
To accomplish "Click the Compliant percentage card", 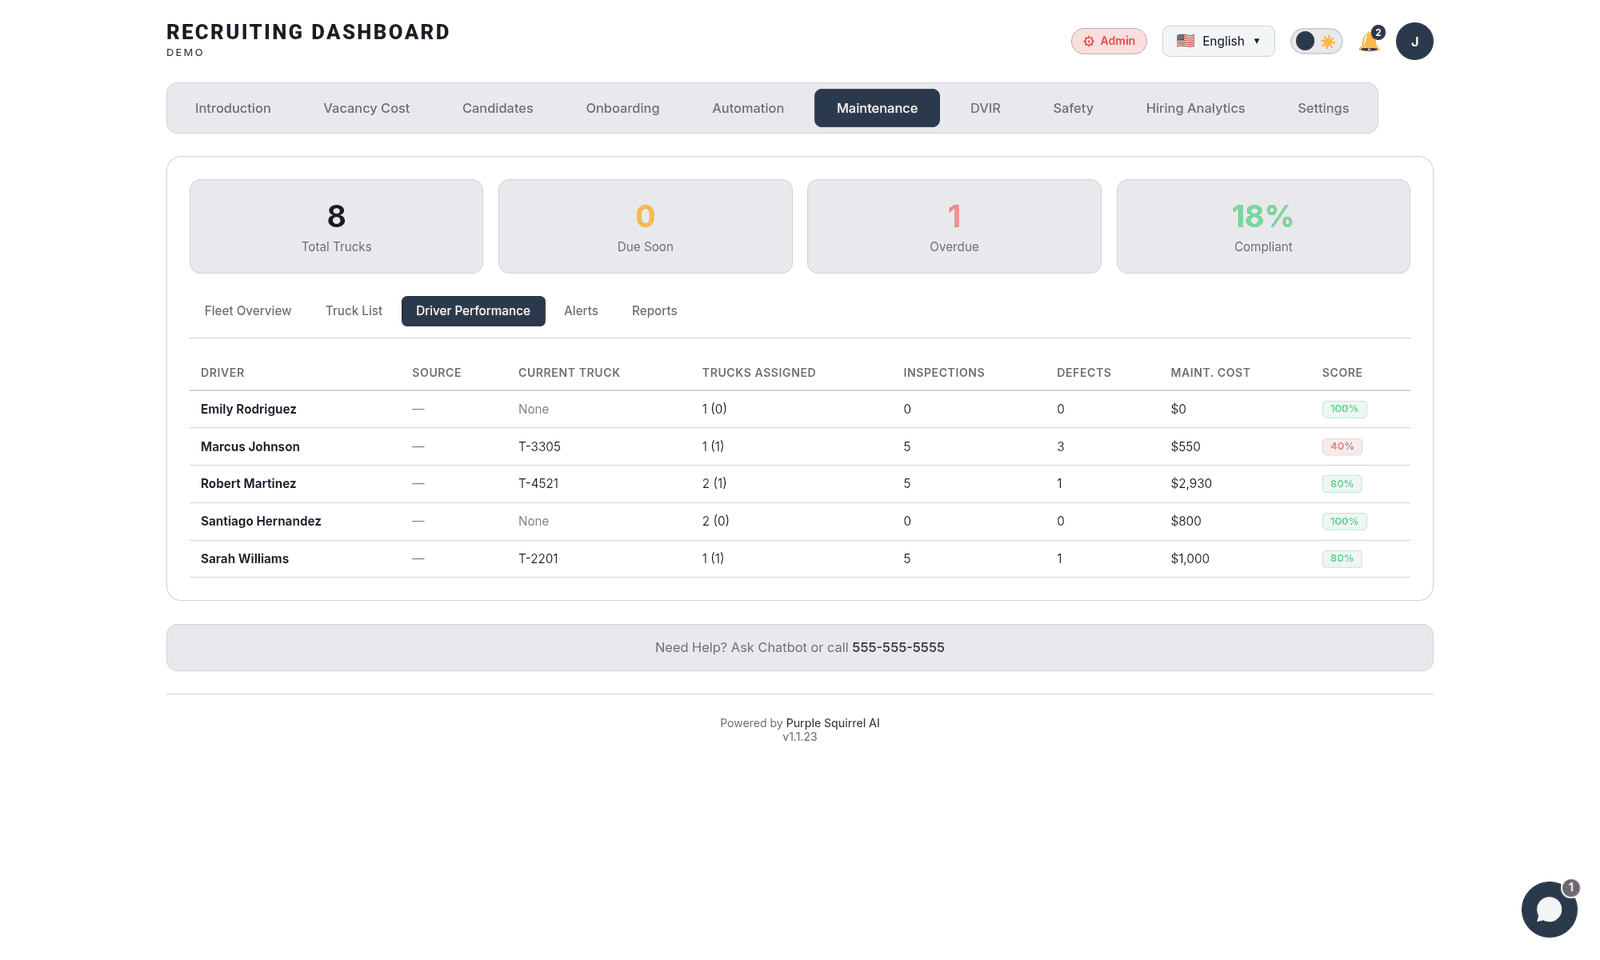I will pyautogui.click(x=1262, y=227).
